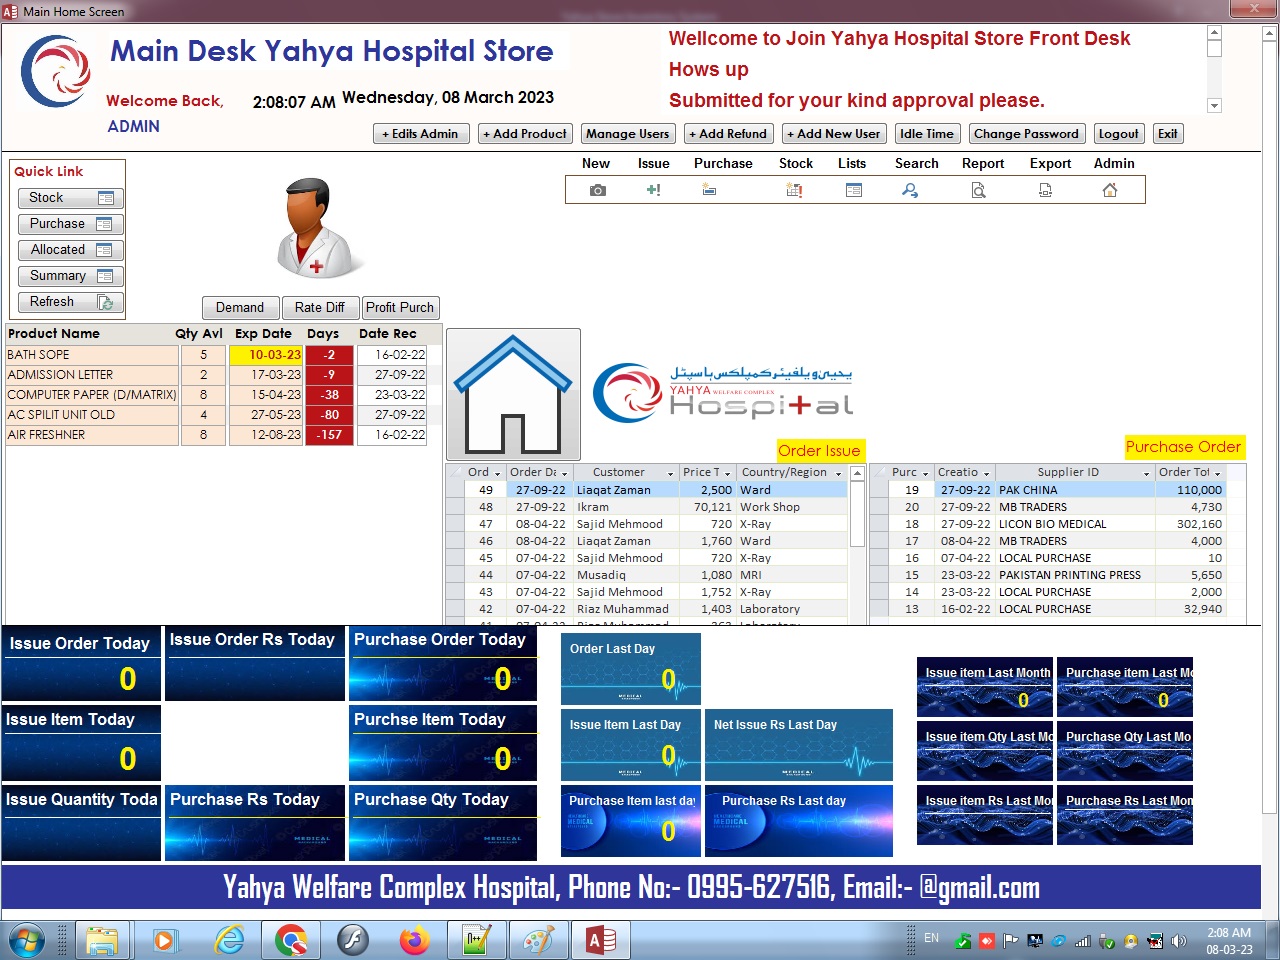Image resolution: width=1280 pixels, height=960 pixels.
Task: Expand the Country/Region column filter arrow
Action: pos(839,473)
